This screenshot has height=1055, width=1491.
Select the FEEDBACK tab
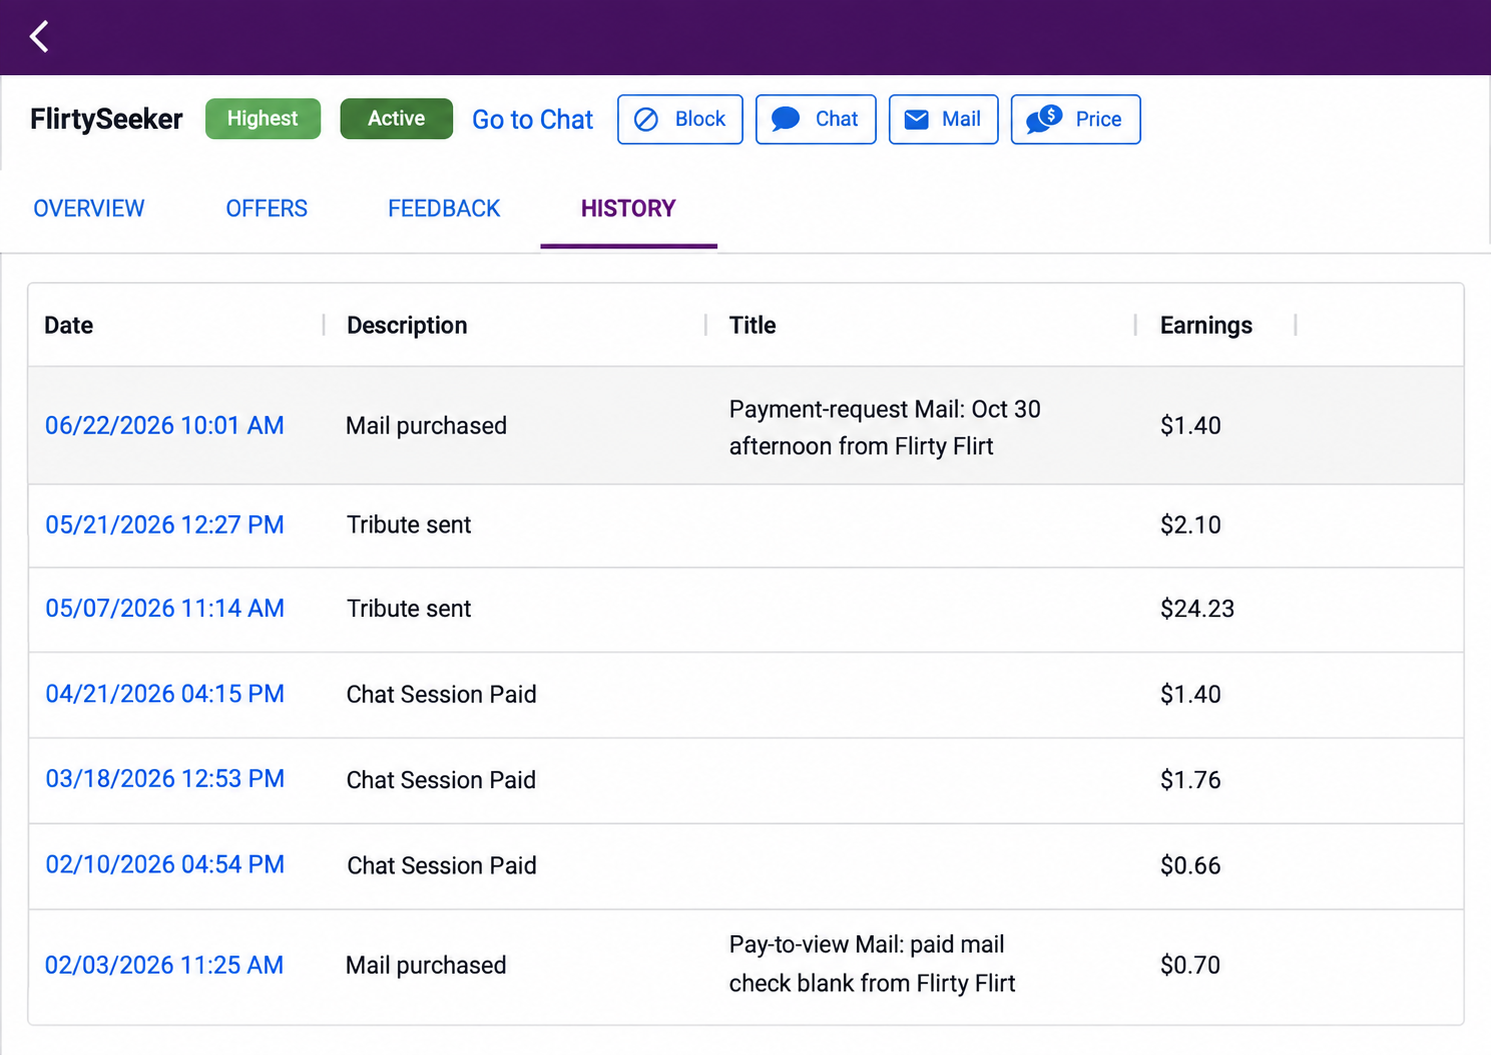pos(444,208)
